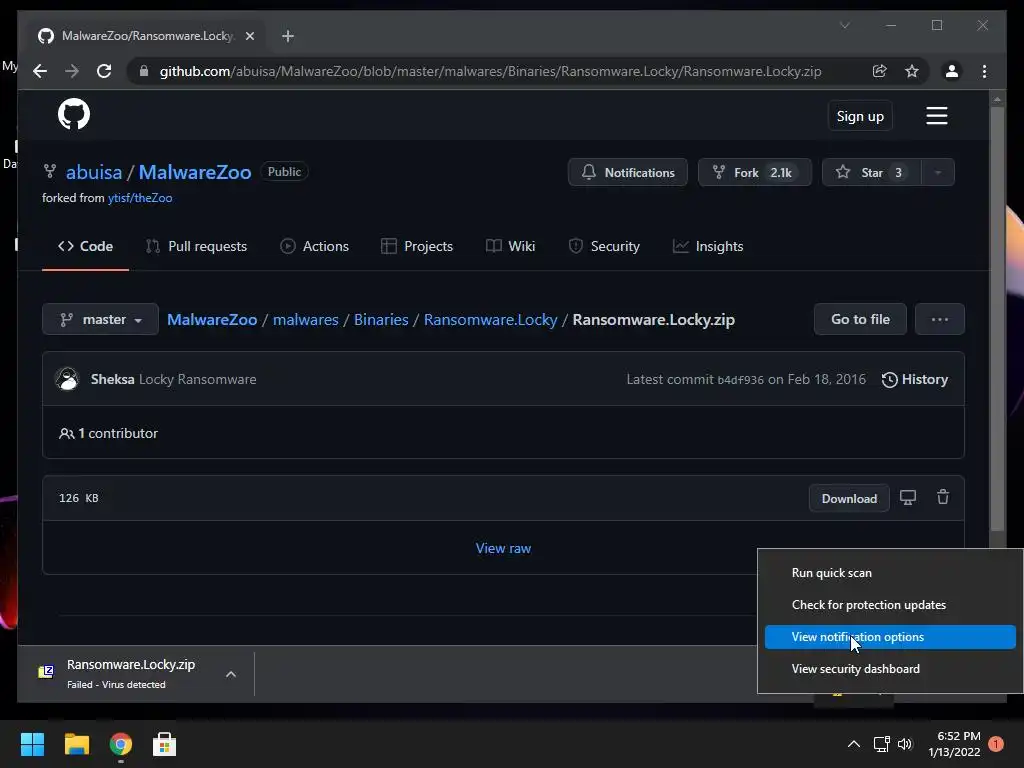
Task: Click the Notifications button
Action: point(628,172)
